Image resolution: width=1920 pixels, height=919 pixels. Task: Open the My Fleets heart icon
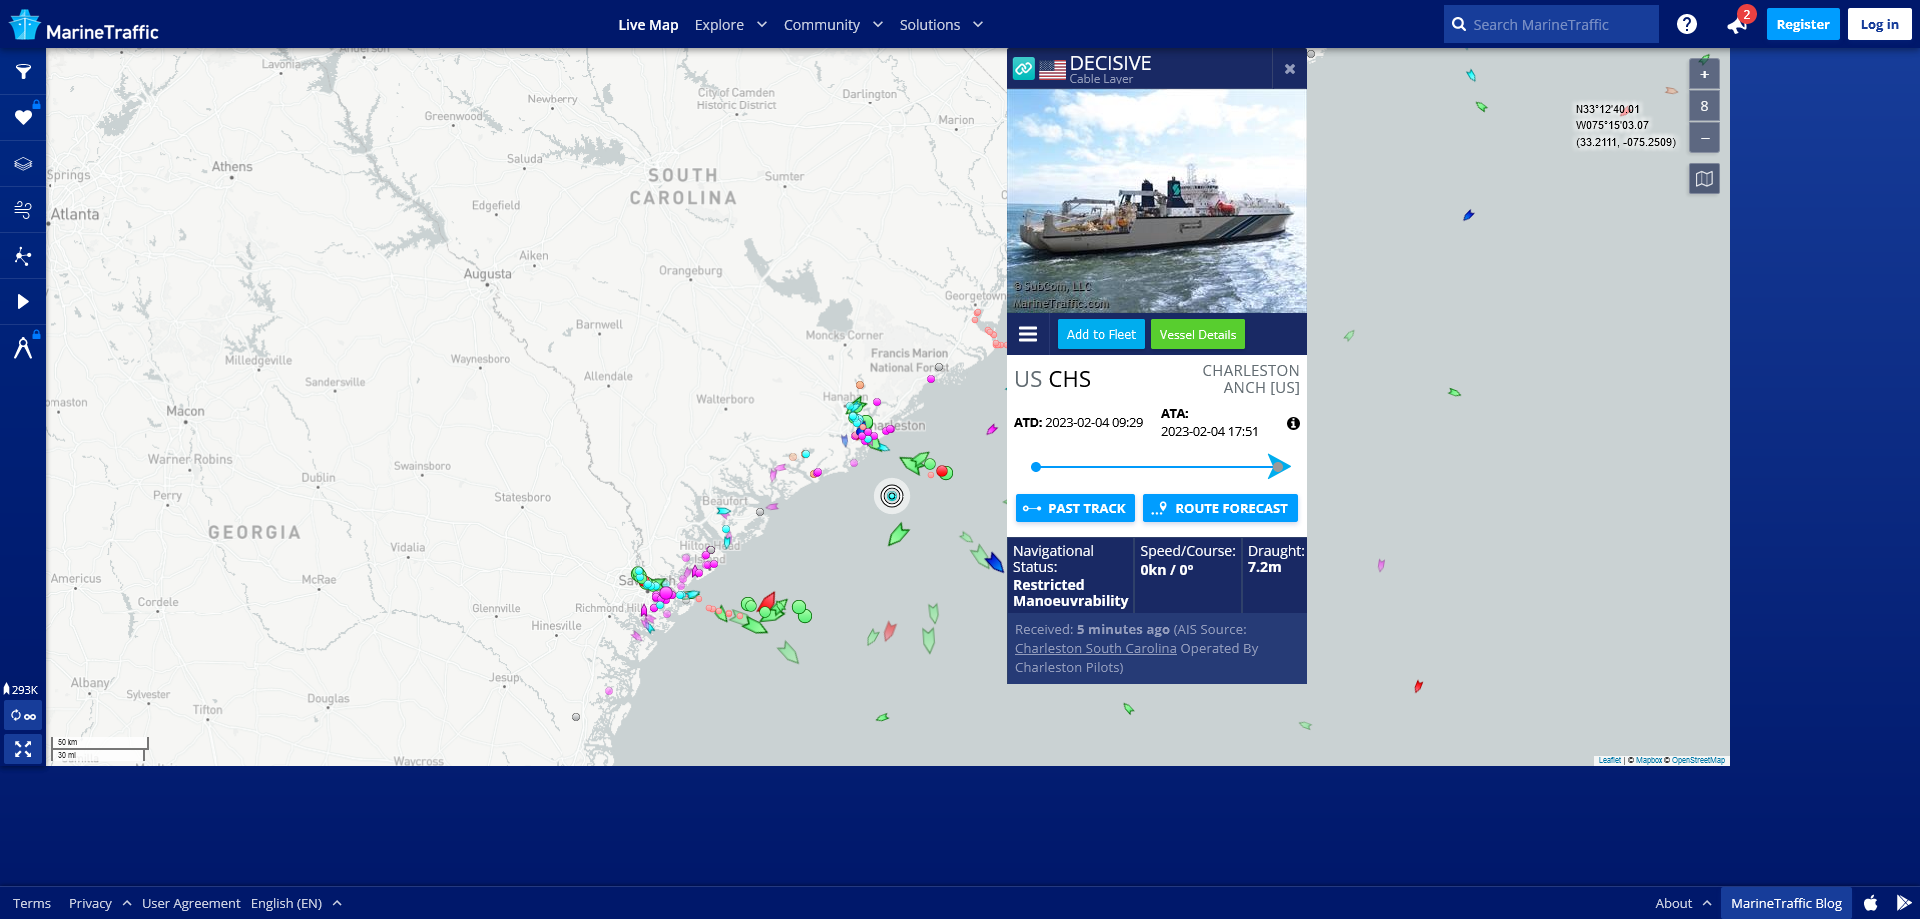click(x=23, y=118)
